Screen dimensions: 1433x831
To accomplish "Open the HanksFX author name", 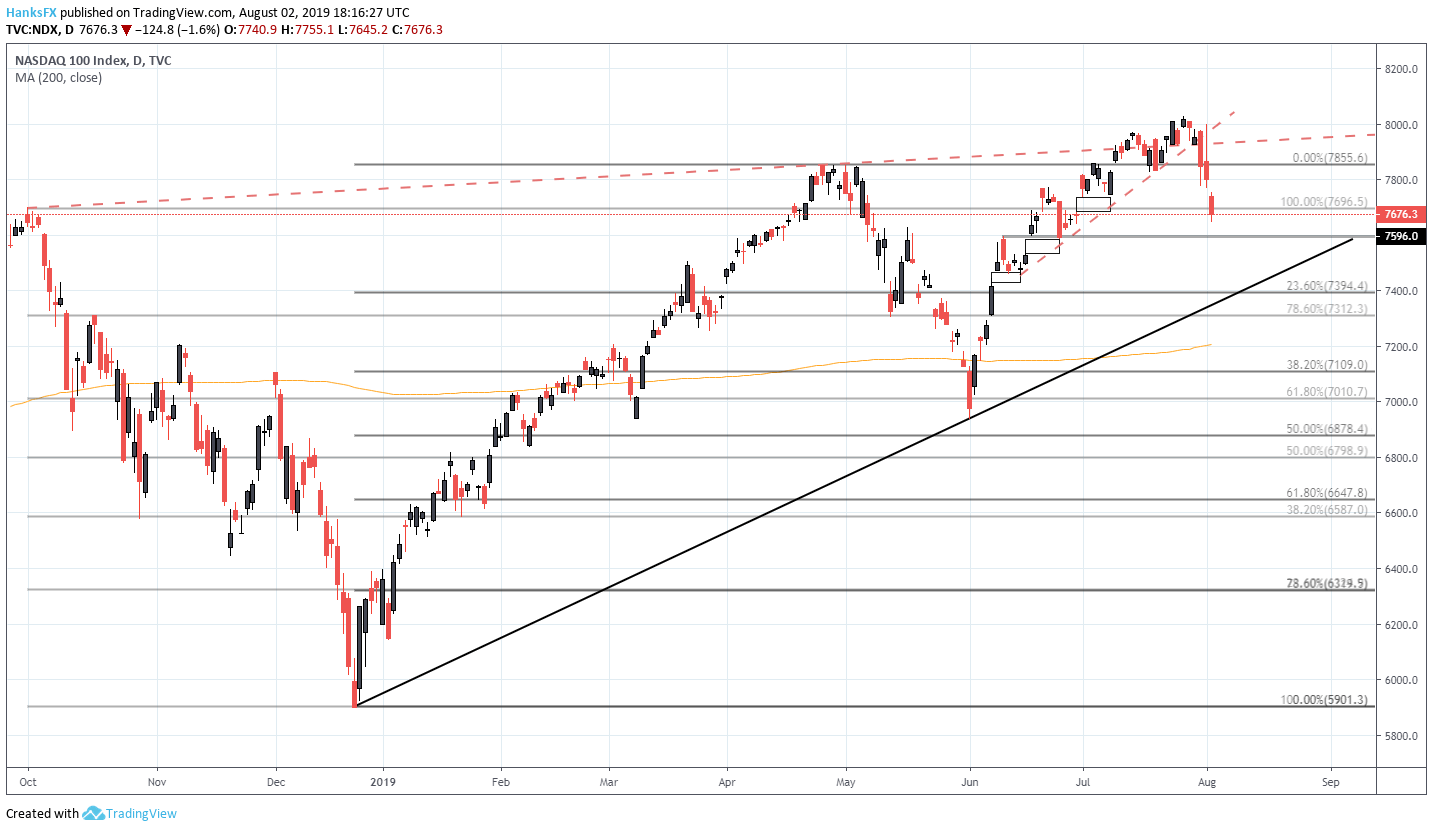I will pyautogui.click(x=30, y=12).
